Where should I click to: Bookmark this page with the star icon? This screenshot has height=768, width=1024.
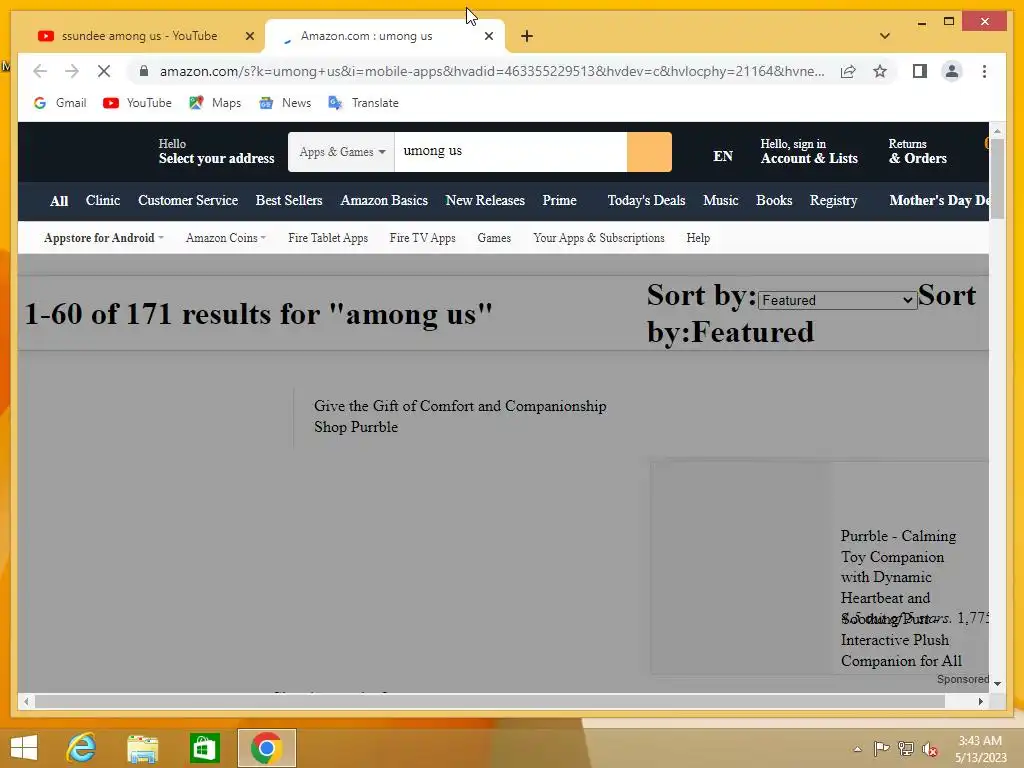(880, 71)
